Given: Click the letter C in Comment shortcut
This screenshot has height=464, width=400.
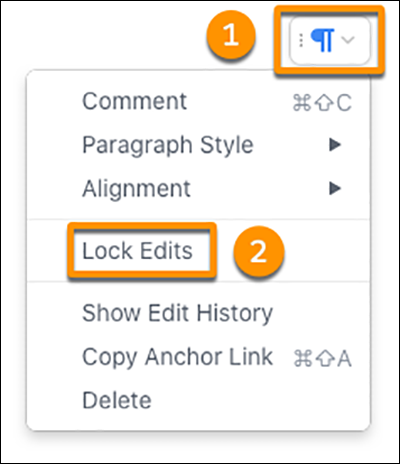Looking at the screenshot, I should (344, 103).
